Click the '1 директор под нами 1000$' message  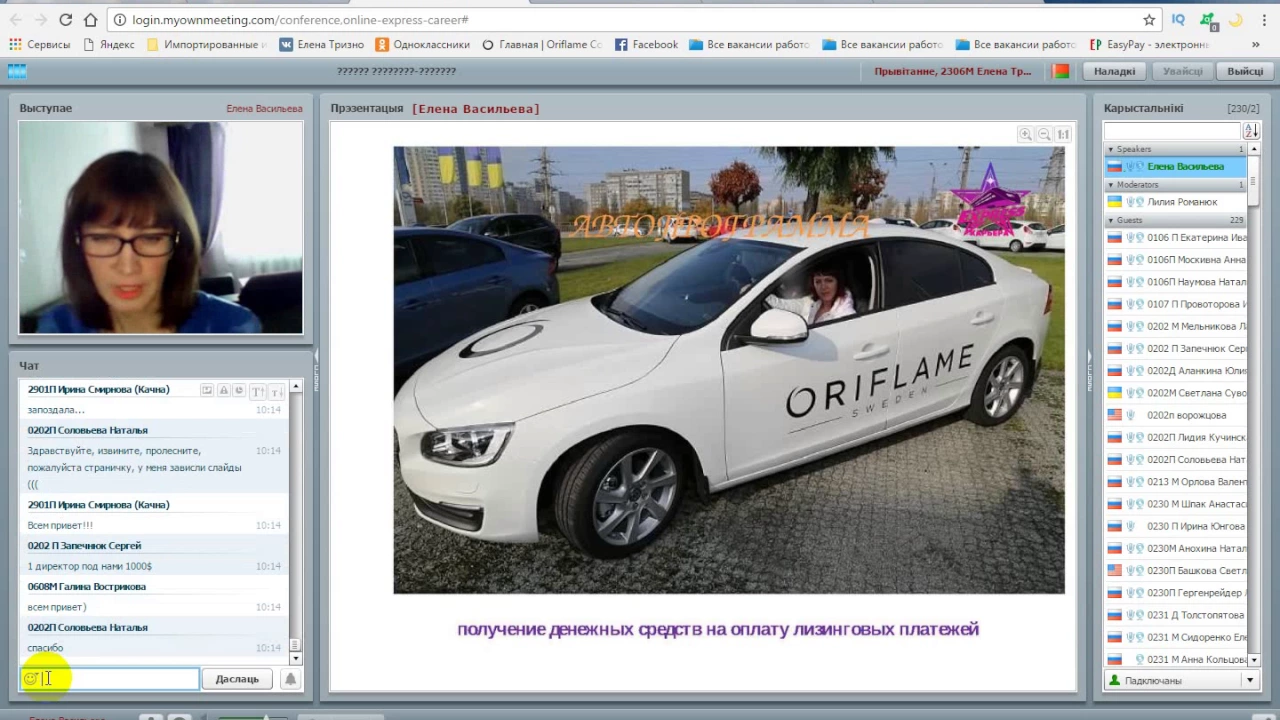point(90,566)
